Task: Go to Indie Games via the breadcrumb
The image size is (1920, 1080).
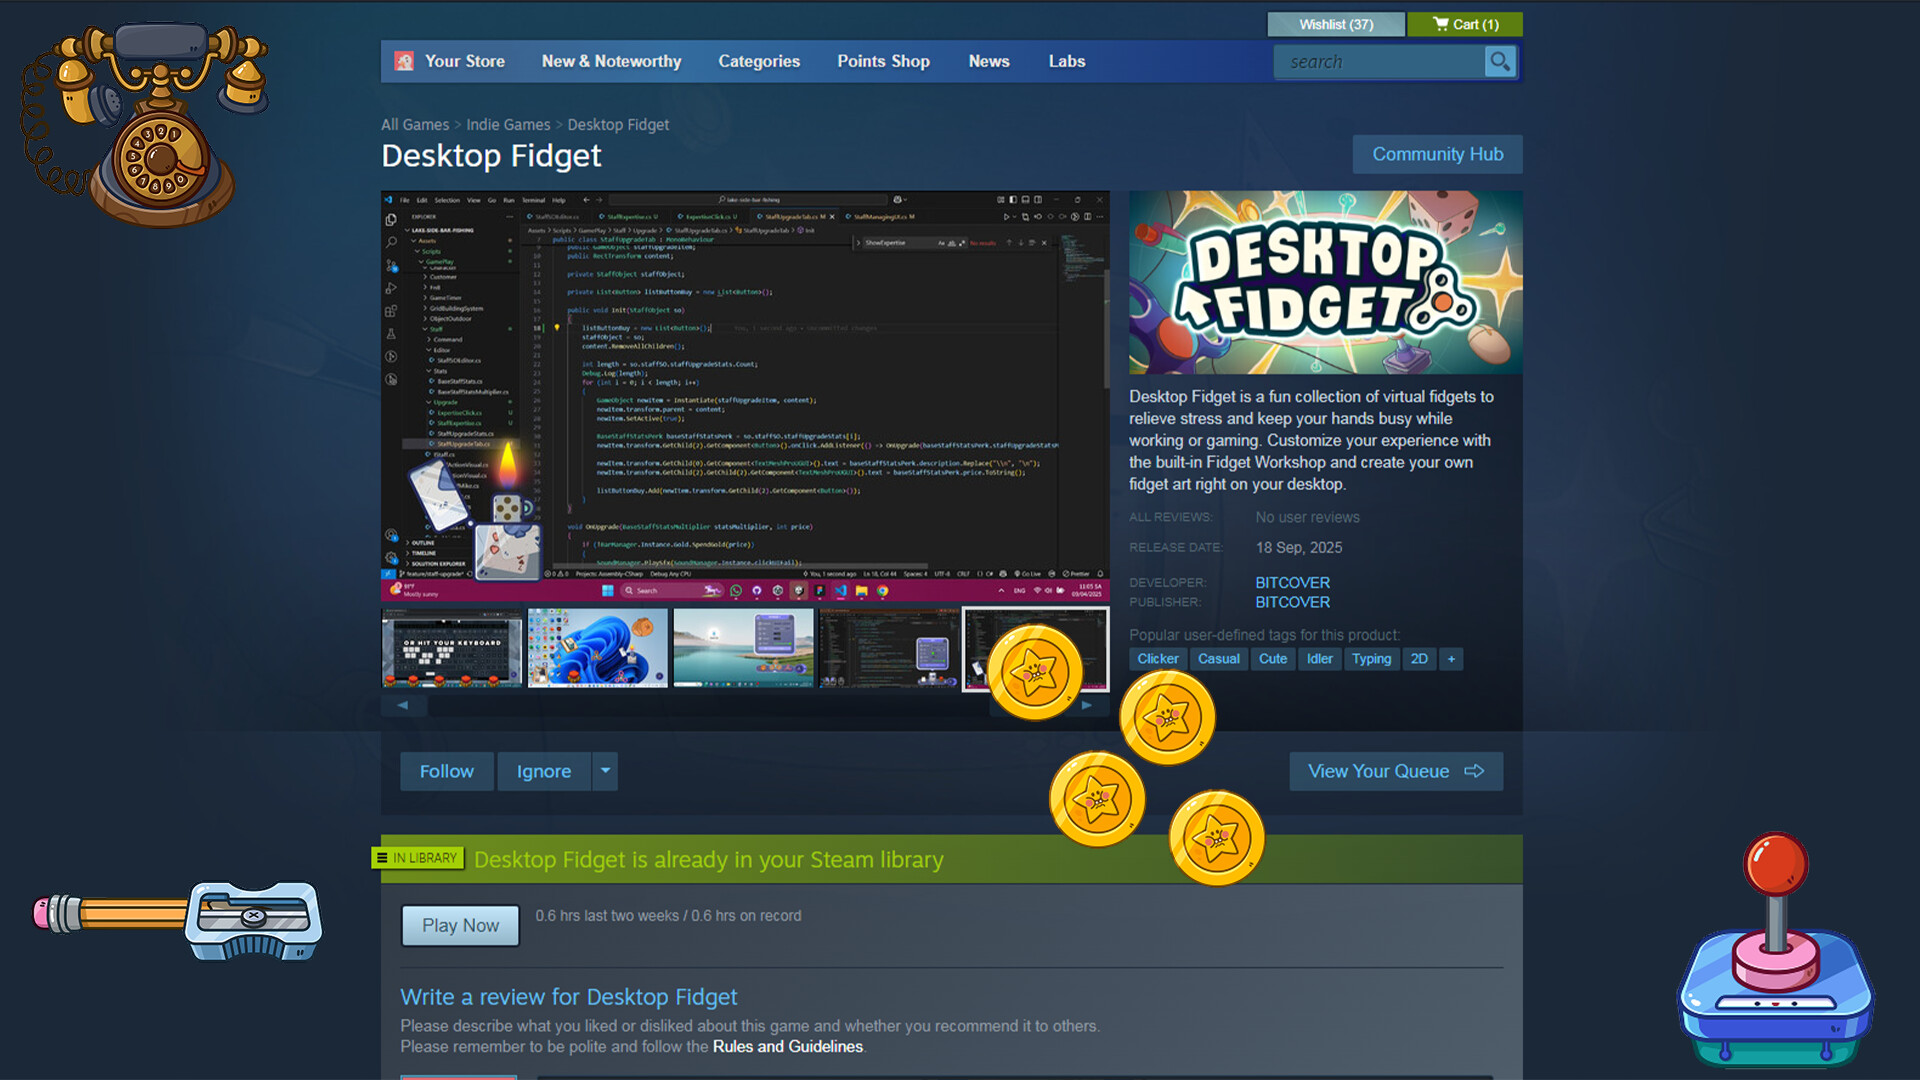Action: point(508,124)
